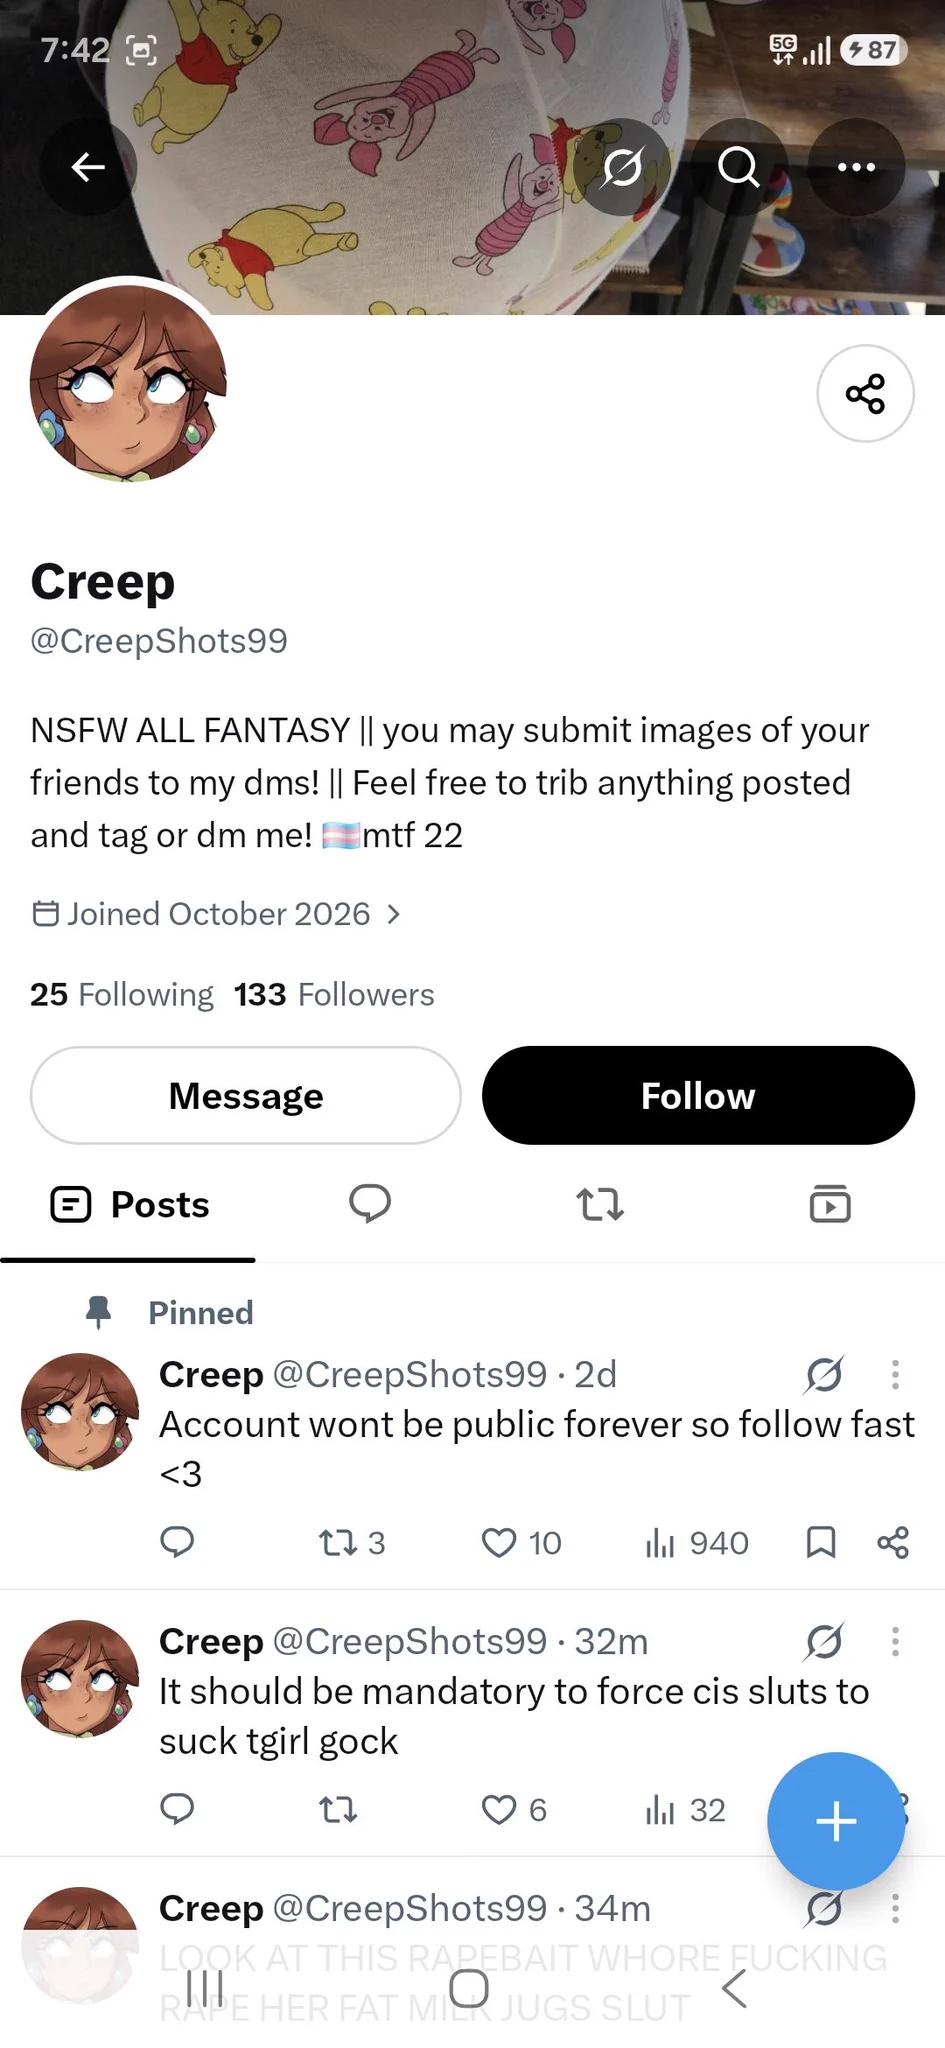Open reply on the pinned post
The height and width of the screenshot is (2048, 945).
coord(177,1542)
